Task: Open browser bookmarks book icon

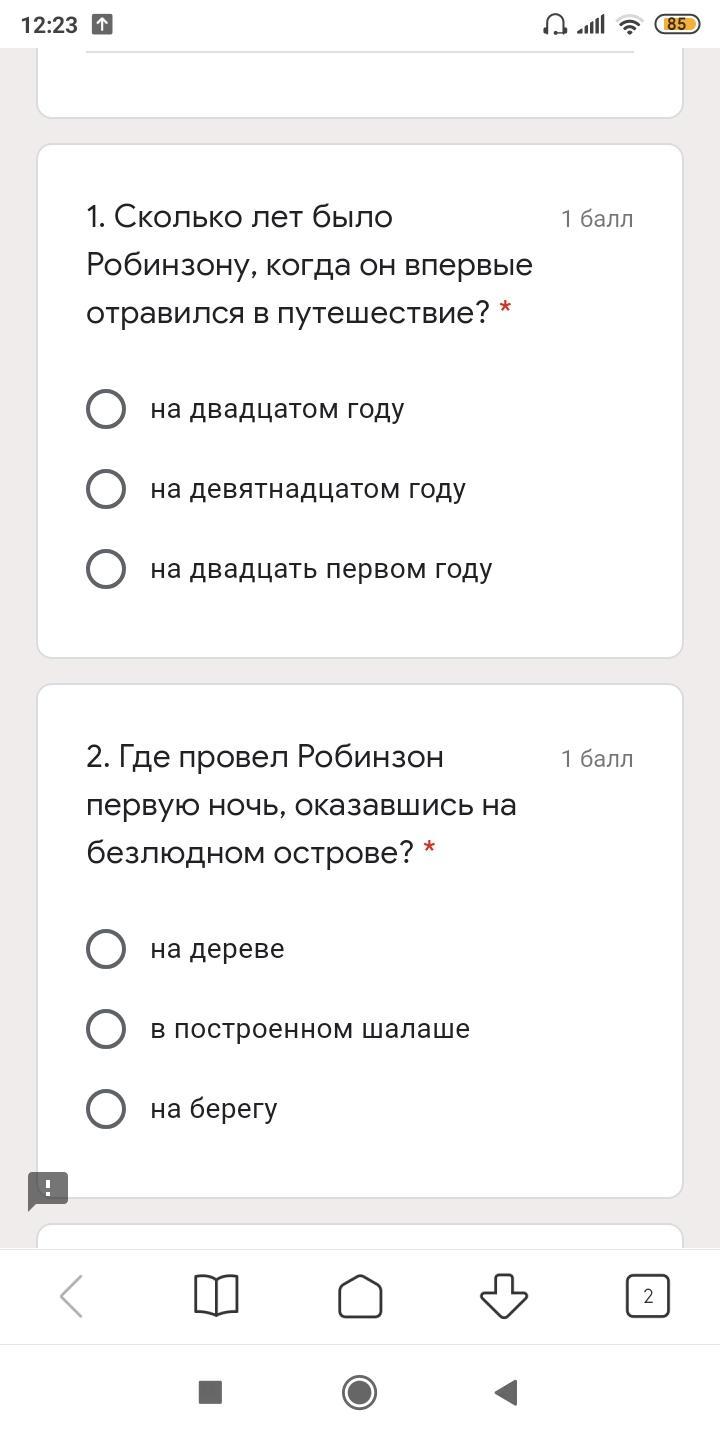Action: pos(216,1297)
